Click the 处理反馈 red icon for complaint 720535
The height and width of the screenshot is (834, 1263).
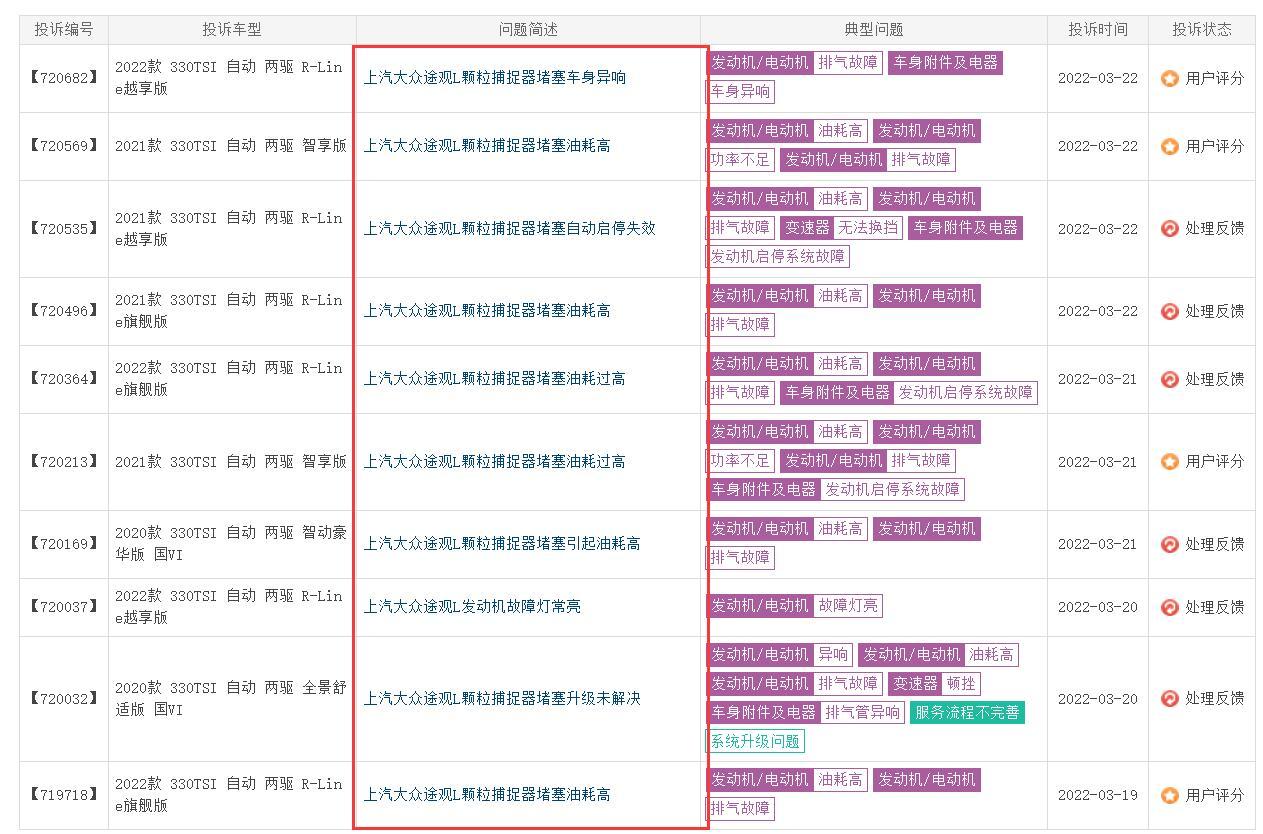[x=1169, y=228]
